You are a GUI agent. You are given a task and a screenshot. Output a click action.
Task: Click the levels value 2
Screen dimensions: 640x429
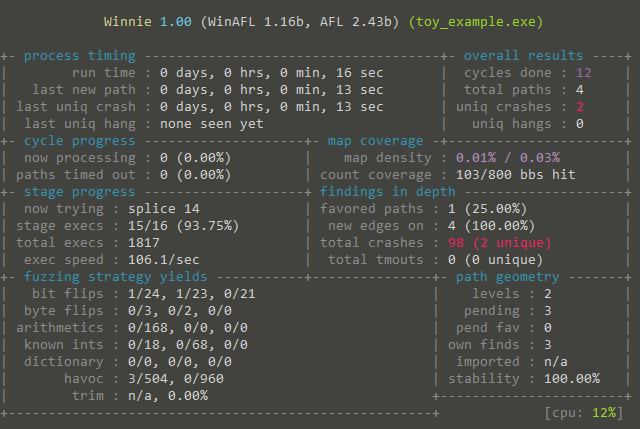pos(548,294)
